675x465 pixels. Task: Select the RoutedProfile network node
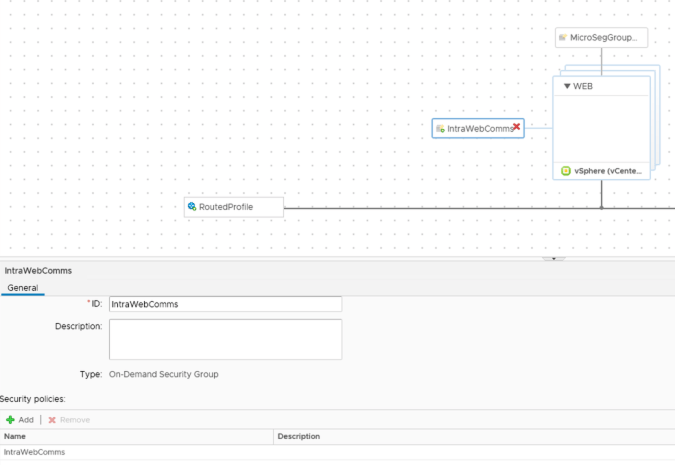click(234, 207)
